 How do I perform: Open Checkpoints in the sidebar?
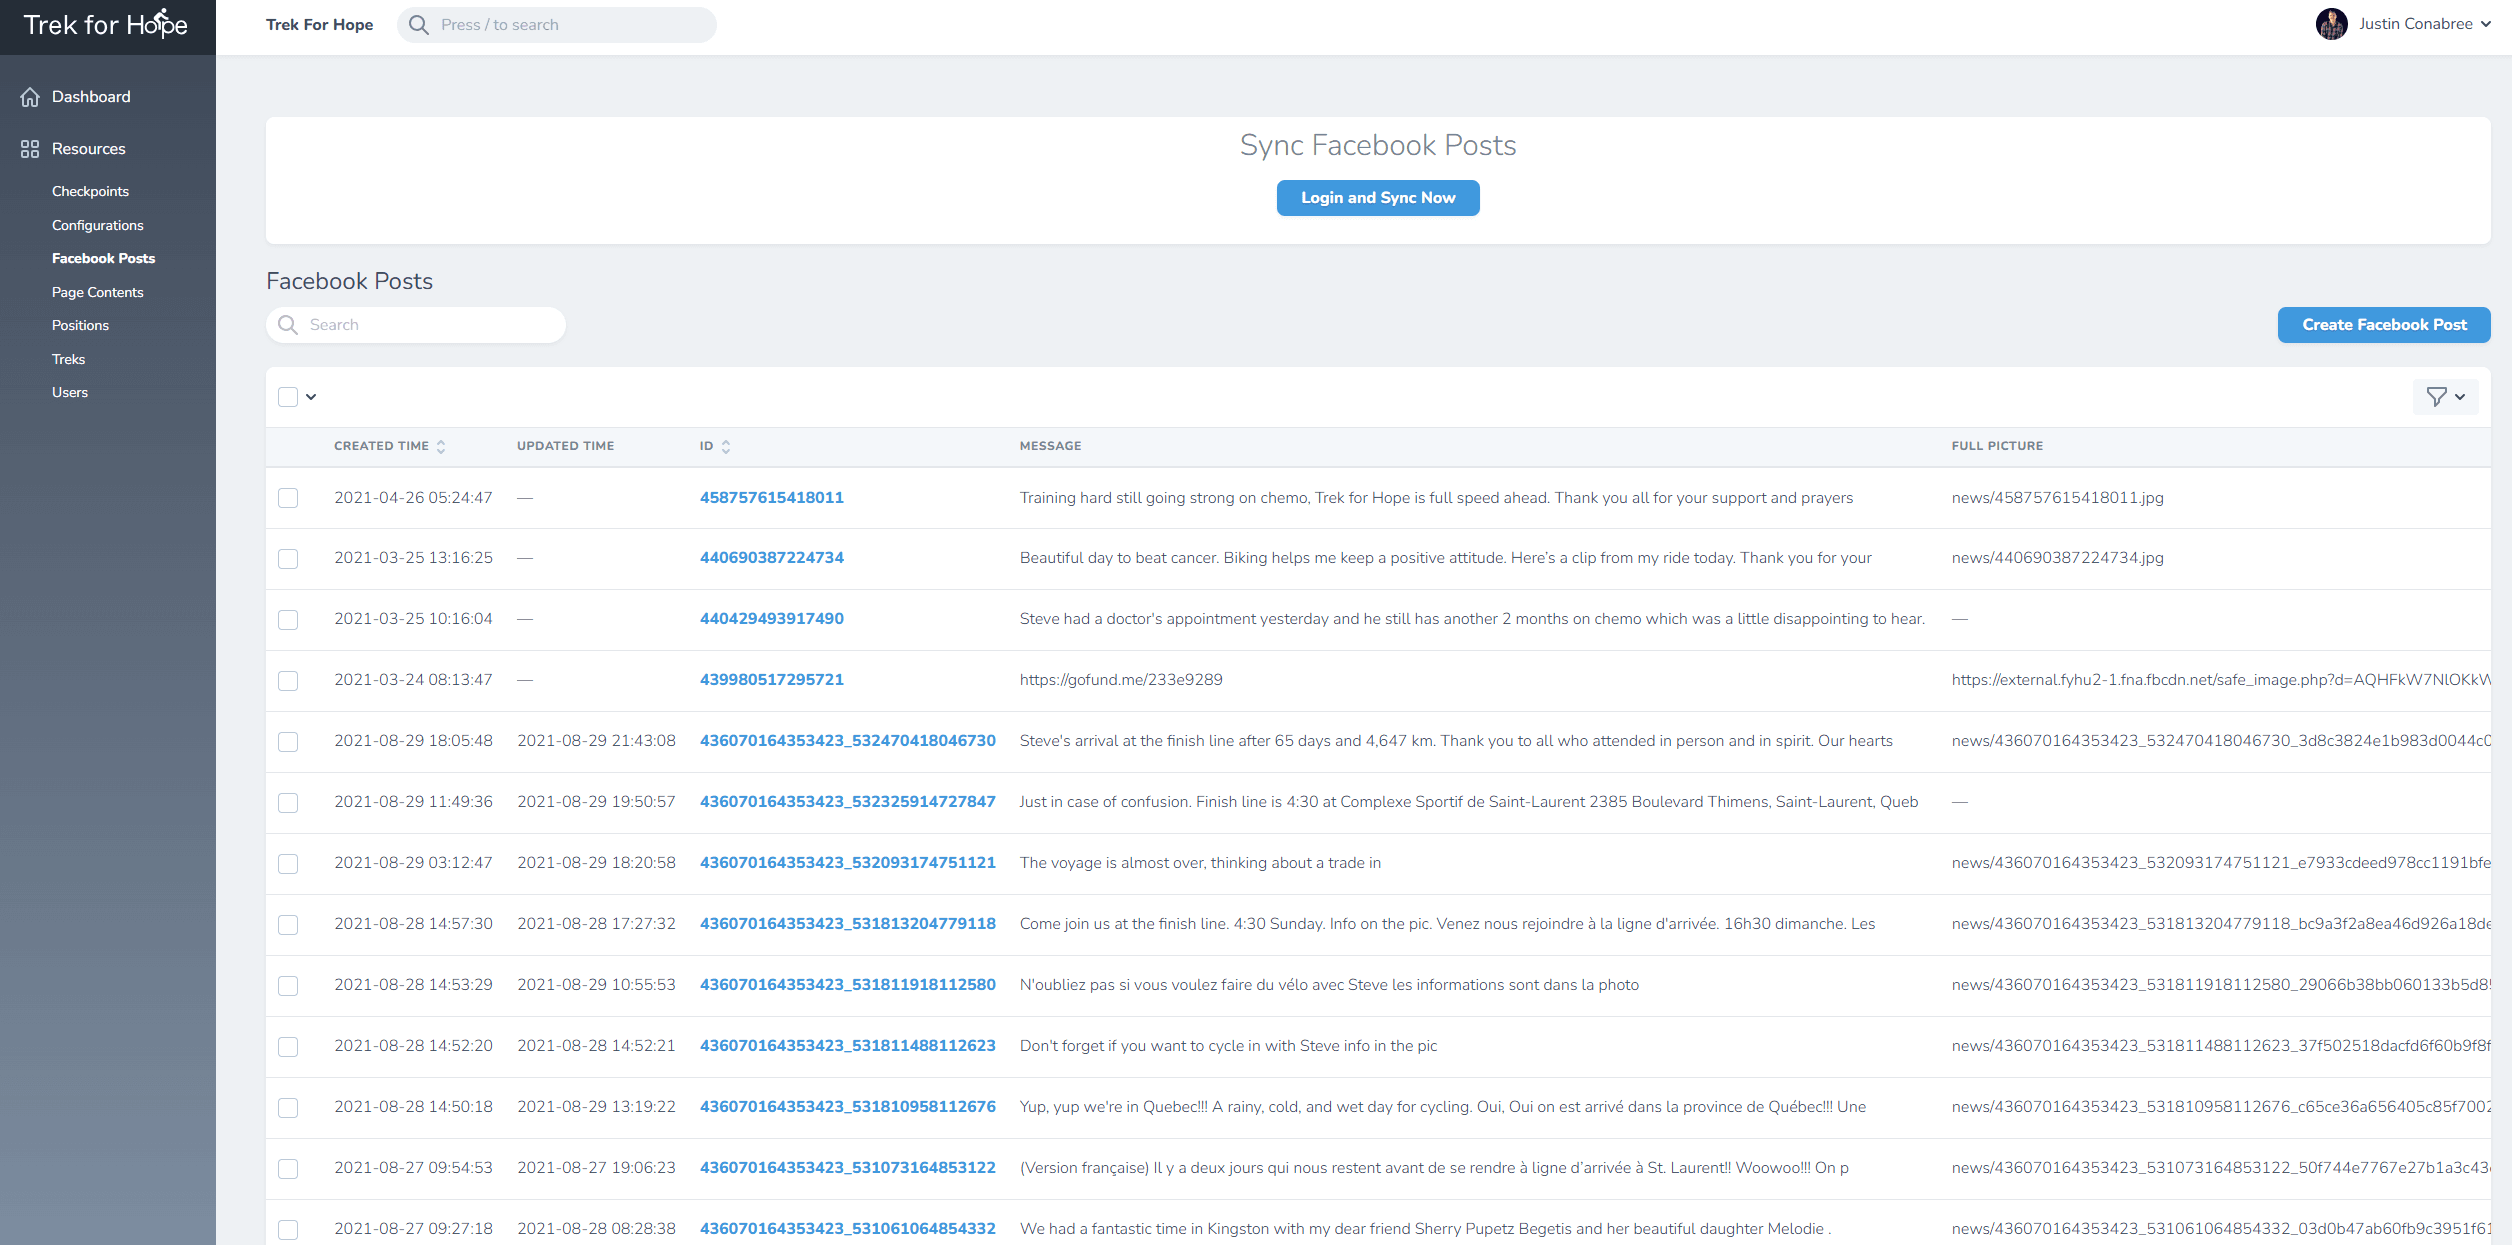[90, 191]
